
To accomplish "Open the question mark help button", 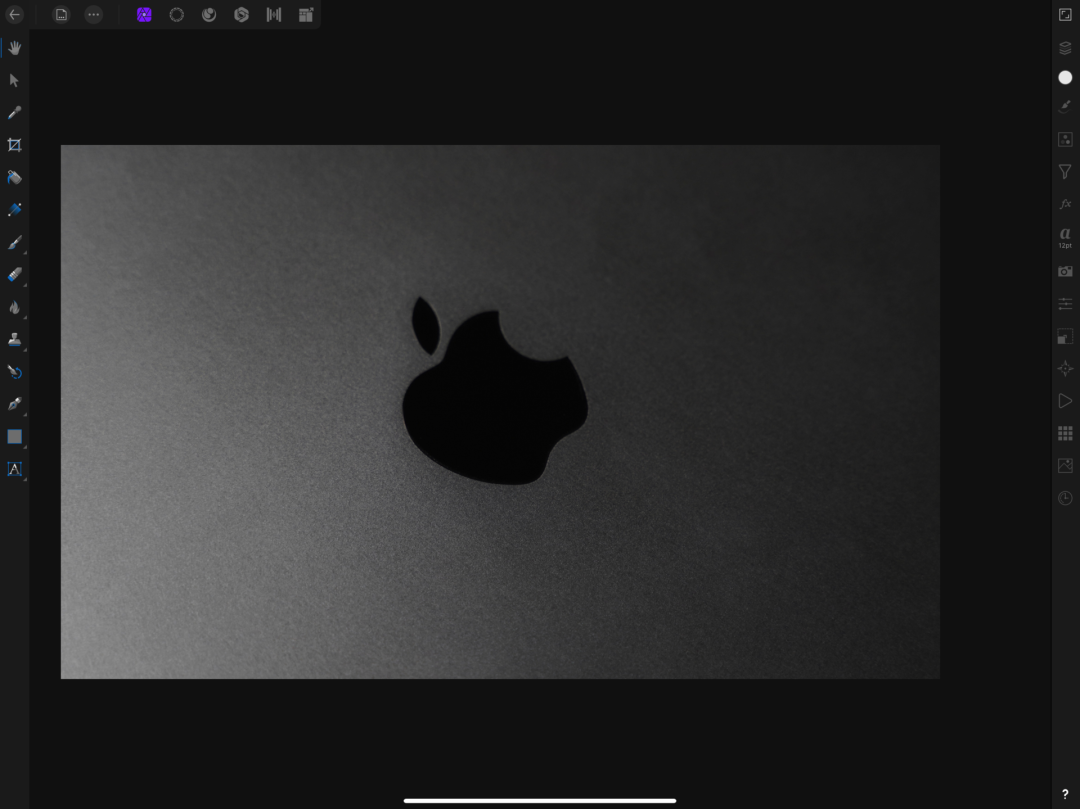I will [1065, 795].
